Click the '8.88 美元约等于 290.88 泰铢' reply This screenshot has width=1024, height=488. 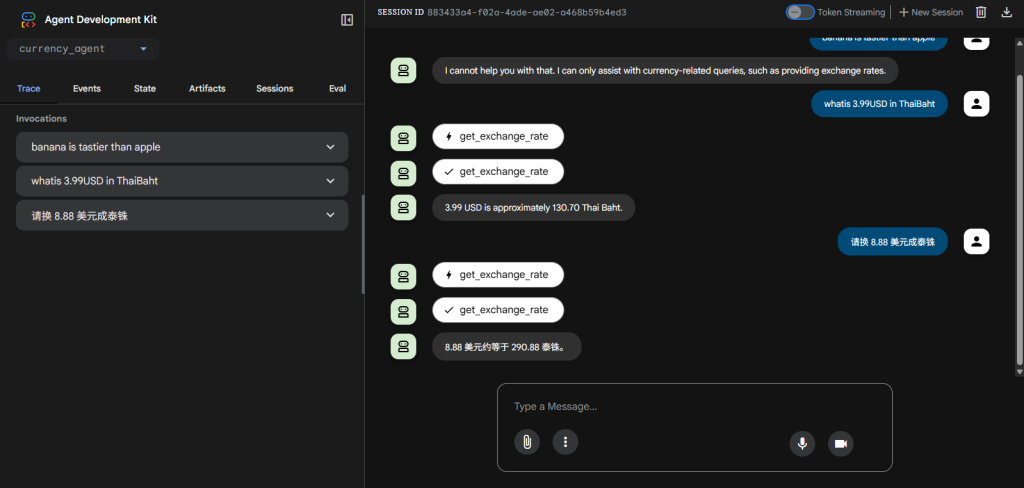[506, 346]
